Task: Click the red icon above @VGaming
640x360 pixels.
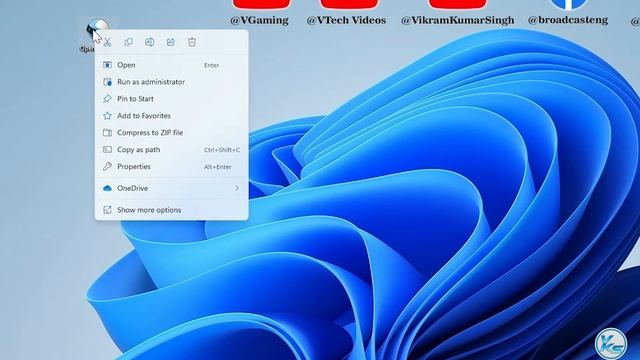Action: [261, 4]
